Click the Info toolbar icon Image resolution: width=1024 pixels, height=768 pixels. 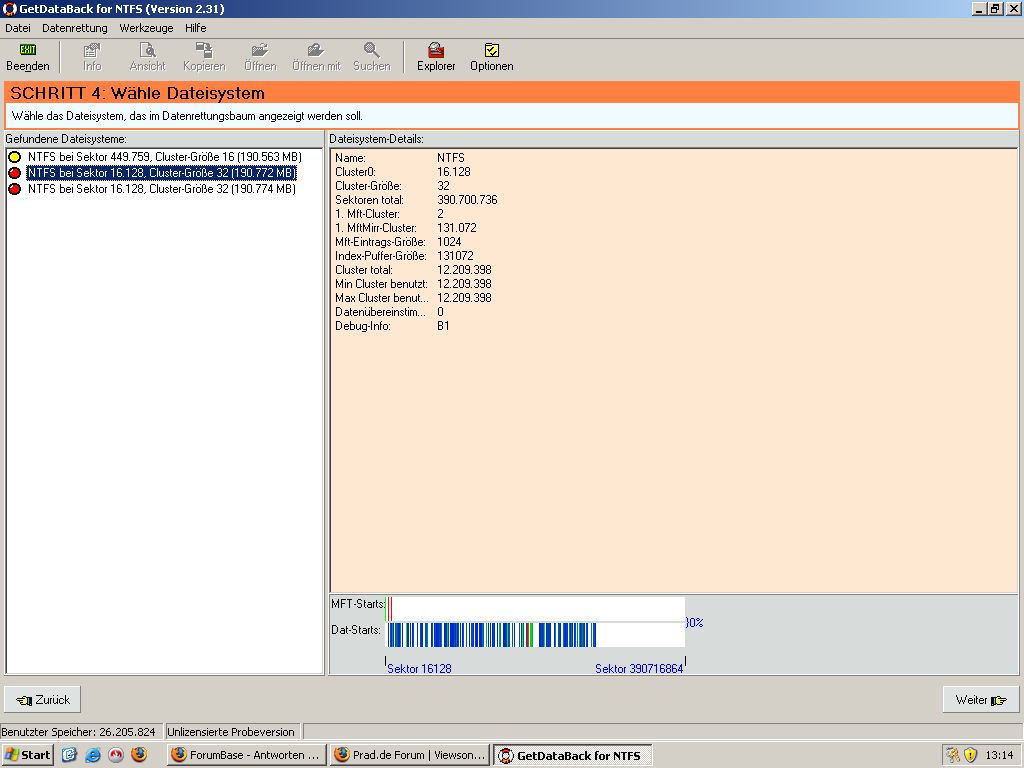[x=92, y=50]
